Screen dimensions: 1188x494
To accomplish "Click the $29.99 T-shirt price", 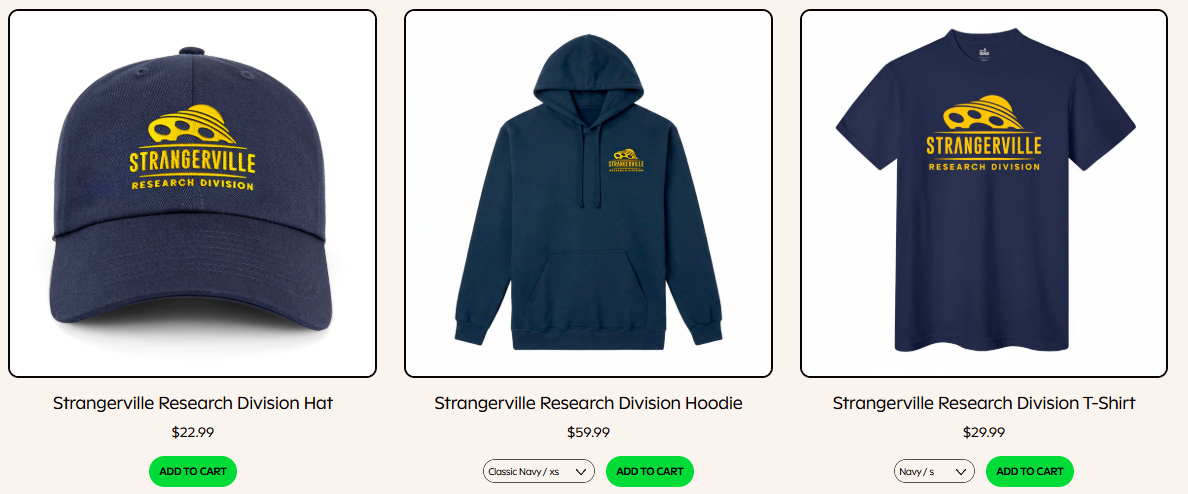I will click(983, 433).
